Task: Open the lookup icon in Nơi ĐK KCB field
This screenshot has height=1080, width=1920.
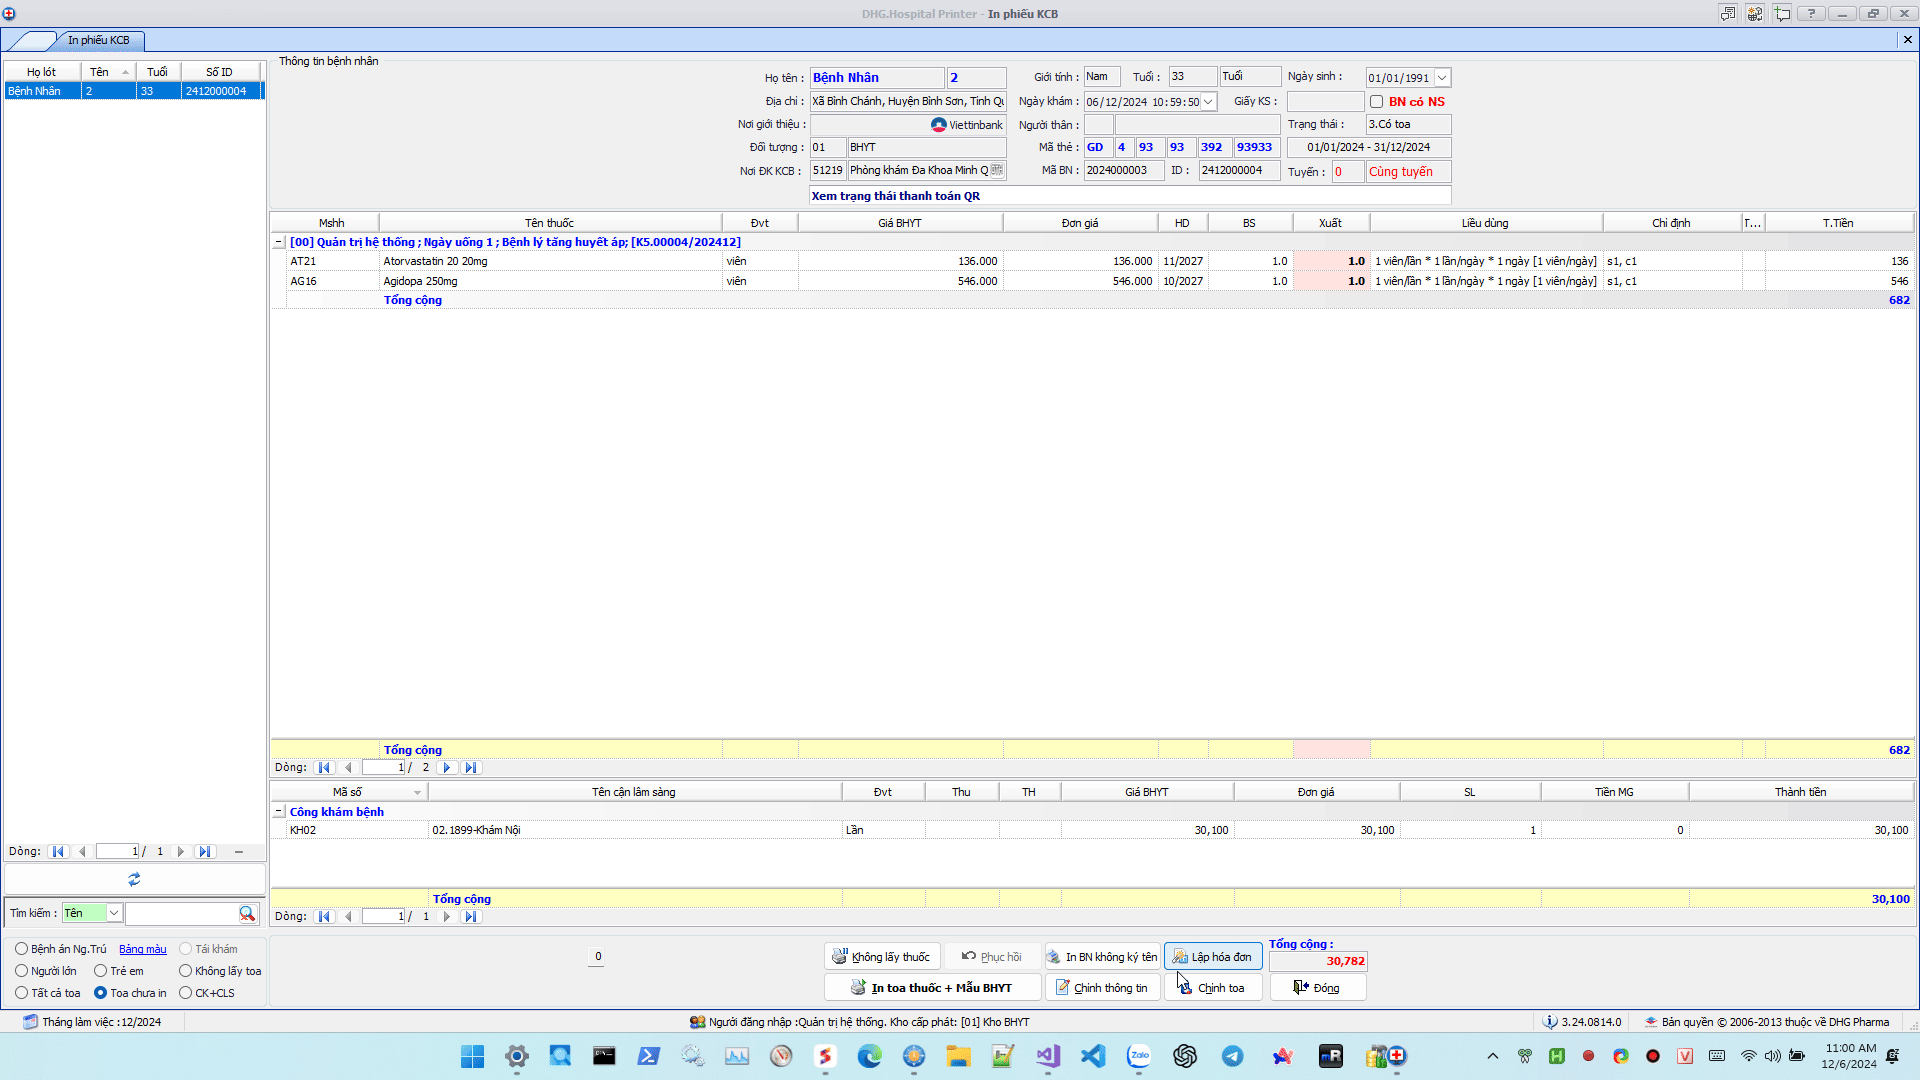Action: (x=997, y=171)
